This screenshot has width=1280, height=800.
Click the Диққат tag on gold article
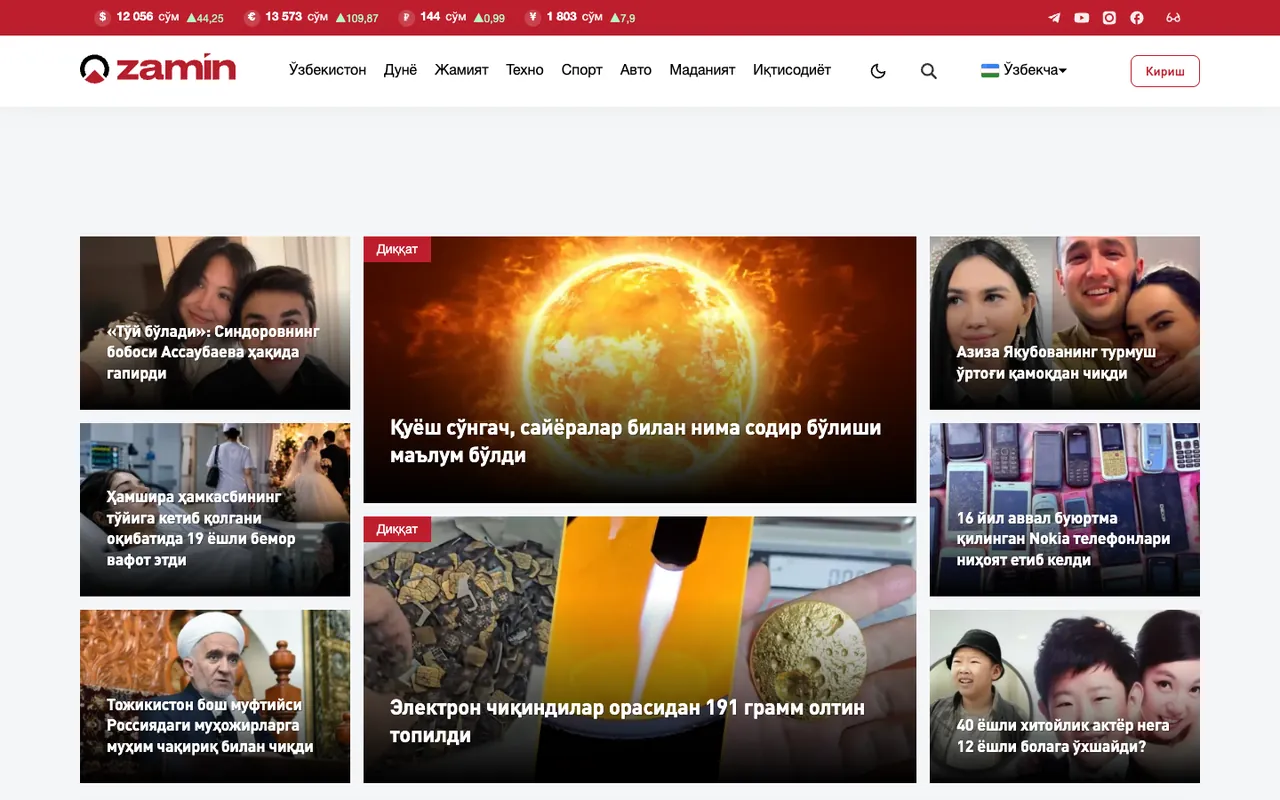pyautogui.click(x=397, y=529)
